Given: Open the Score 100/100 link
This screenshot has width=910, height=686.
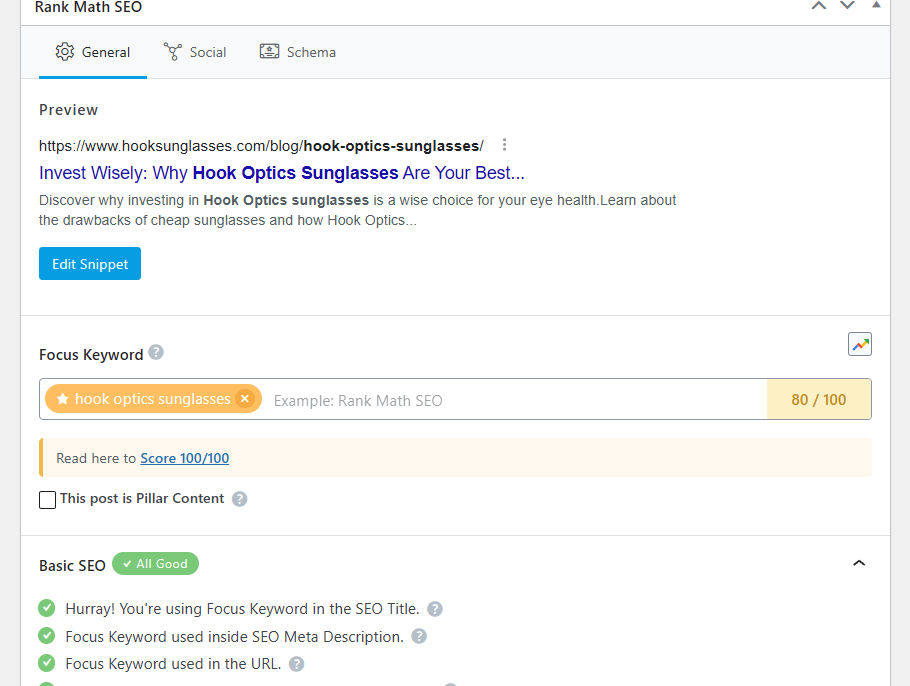Looking at the screenshot, I should (185, 458).
